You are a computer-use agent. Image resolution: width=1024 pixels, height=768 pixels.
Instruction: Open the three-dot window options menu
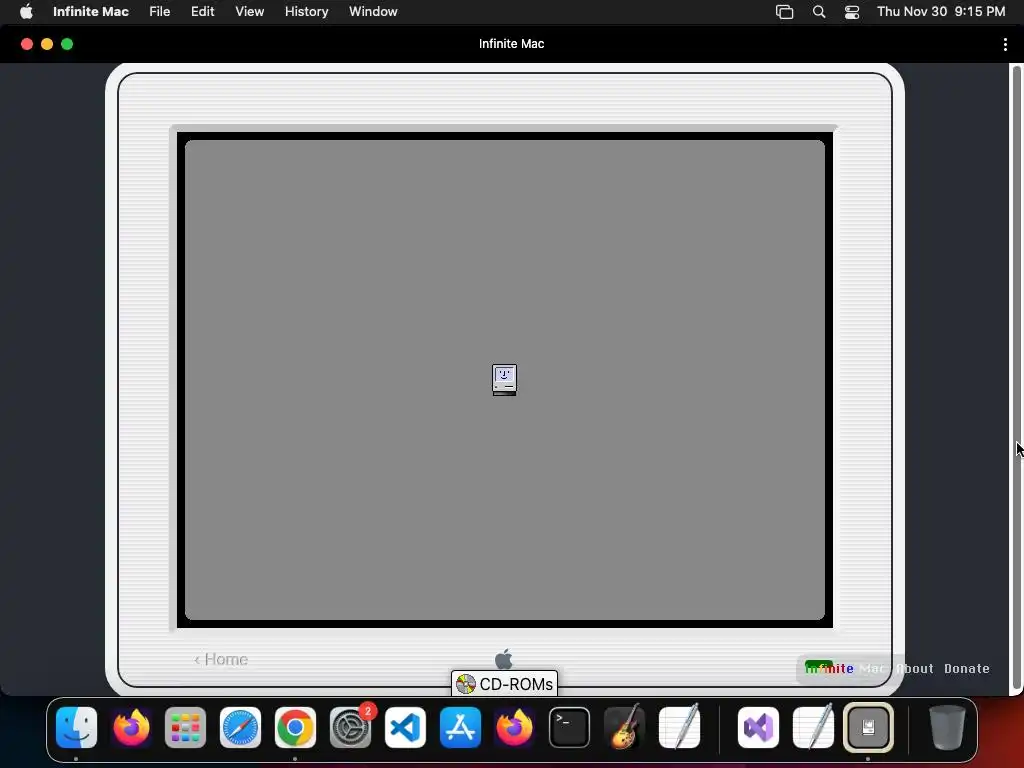coord(1004,44)
